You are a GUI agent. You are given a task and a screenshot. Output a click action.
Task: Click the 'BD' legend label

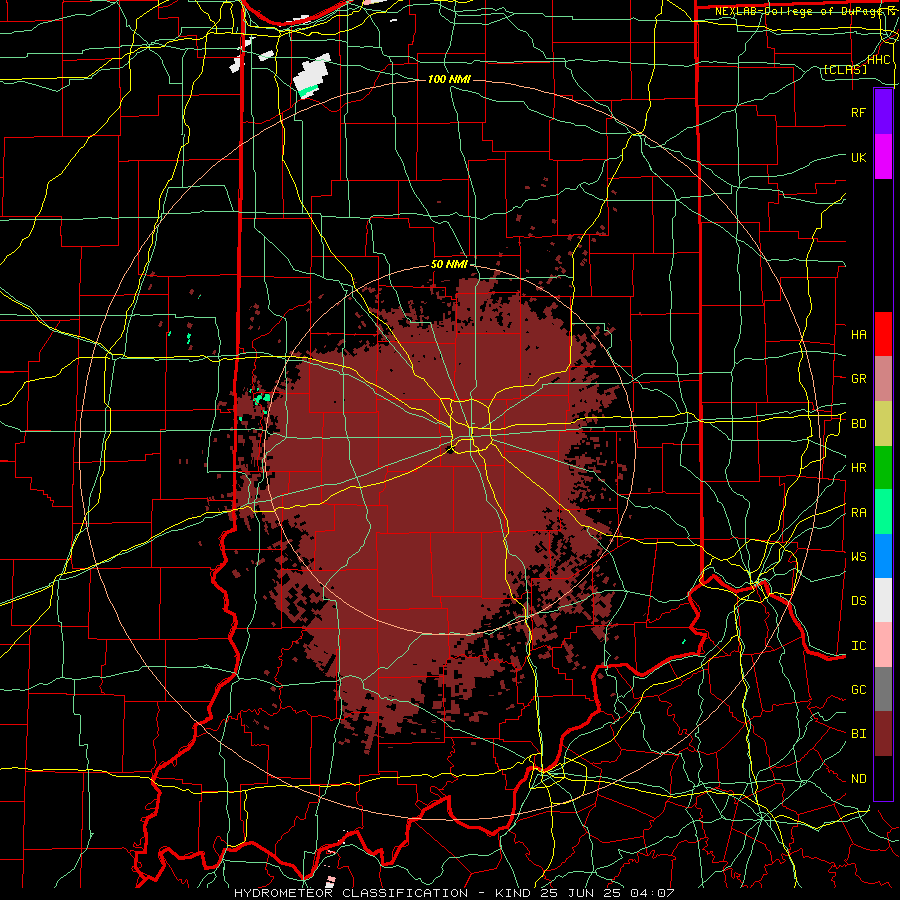[x=858, y=424]
